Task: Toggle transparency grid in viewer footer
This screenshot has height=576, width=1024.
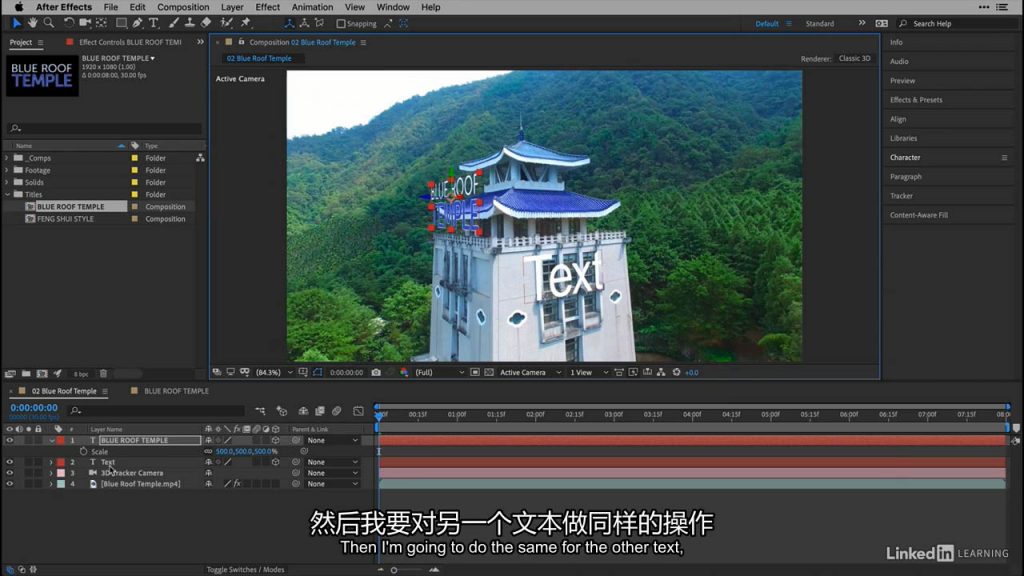Action: click(x=488, y=372)
